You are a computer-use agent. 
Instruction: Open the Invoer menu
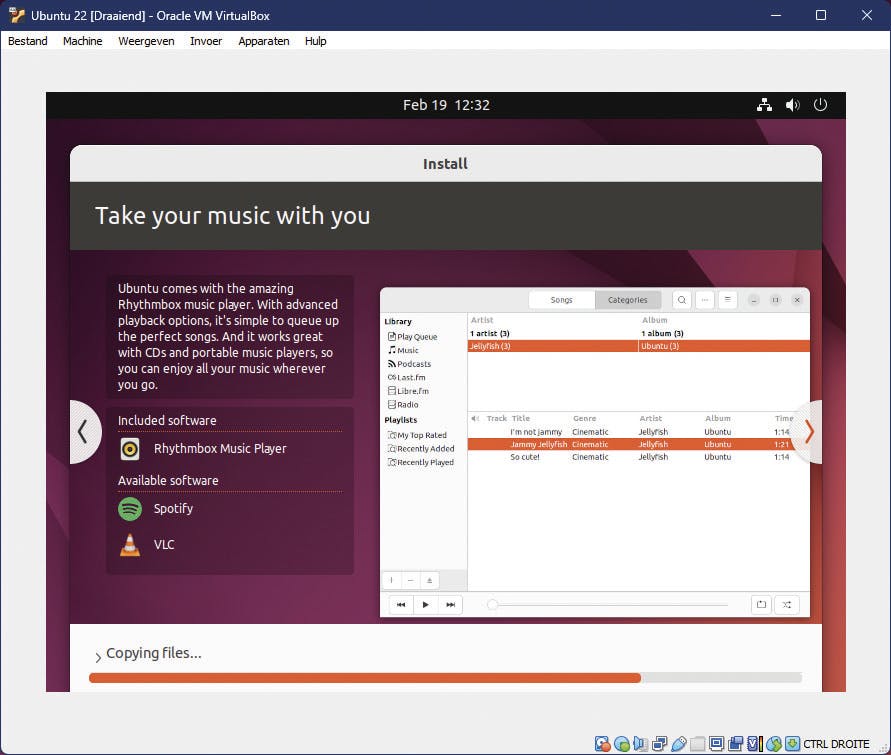click(x=206, y=41)
